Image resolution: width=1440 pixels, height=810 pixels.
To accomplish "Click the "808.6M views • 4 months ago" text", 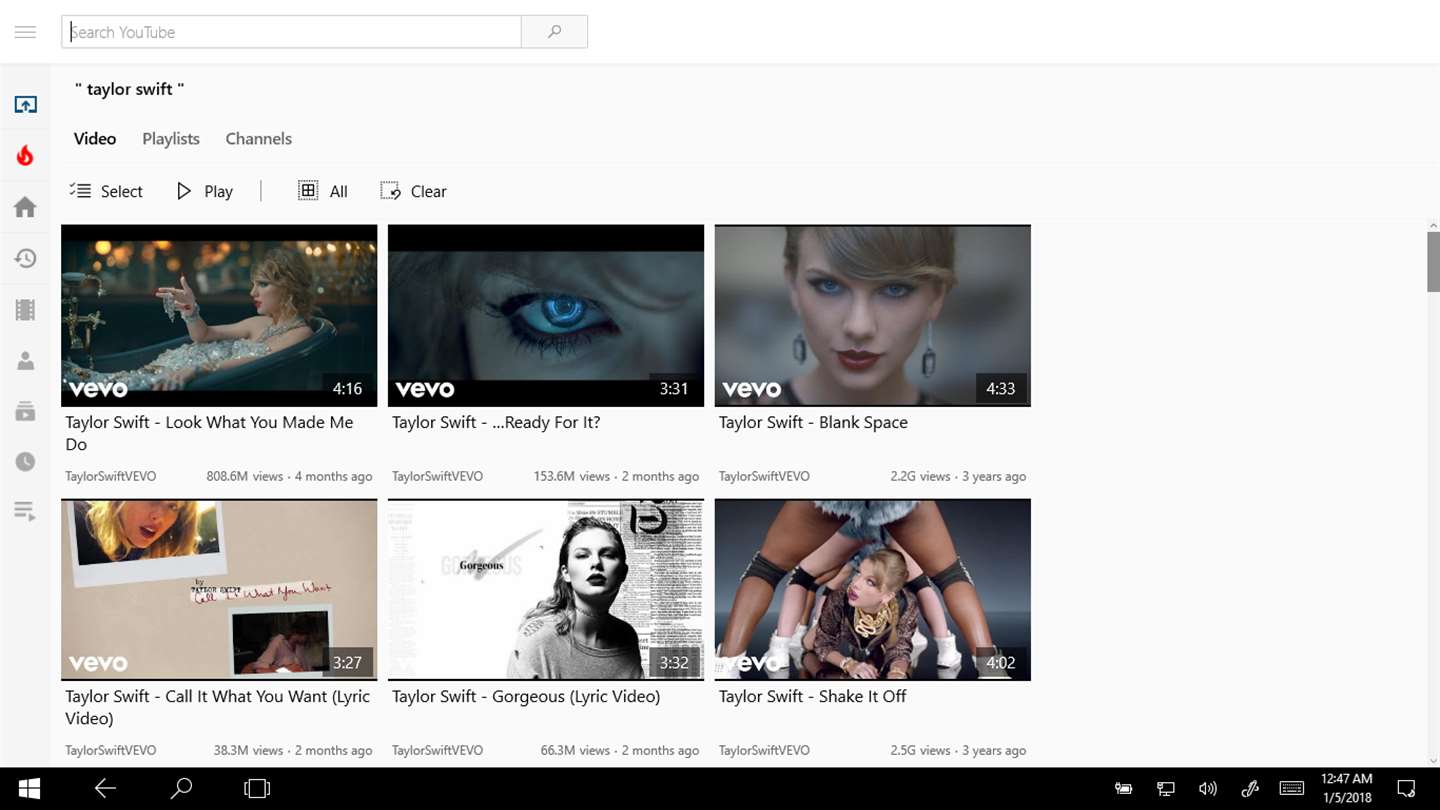I will pos(289,476).
